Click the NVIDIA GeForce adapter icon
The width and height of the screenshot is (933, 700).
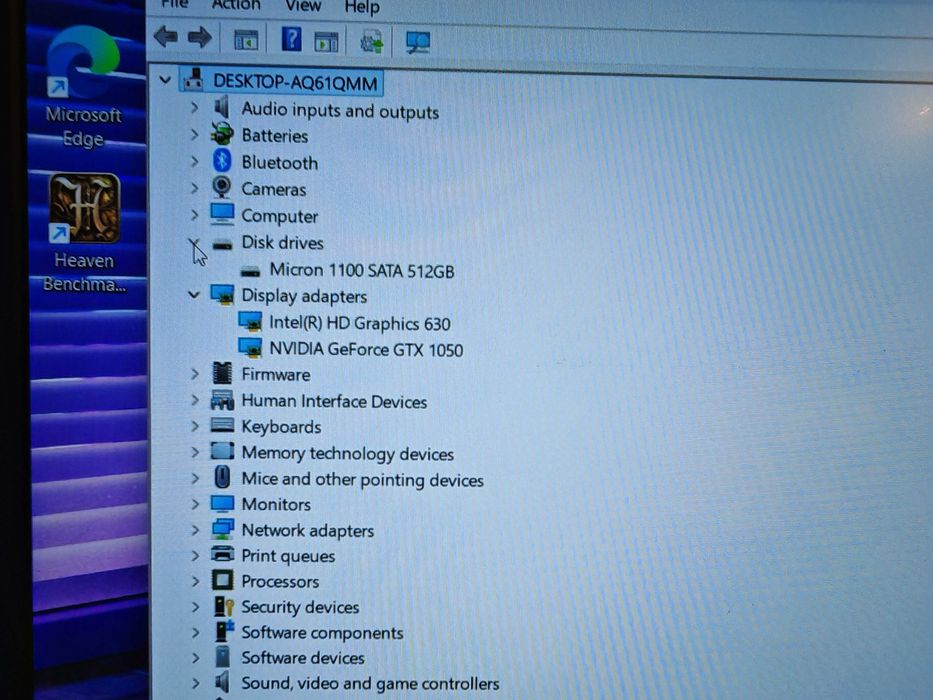pos(250,348)
